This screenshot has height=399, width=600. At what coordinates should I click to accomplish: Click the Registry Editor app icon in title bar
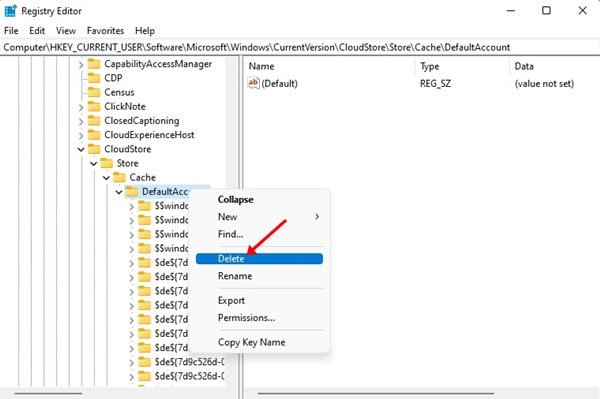click(x=10, y=11)
